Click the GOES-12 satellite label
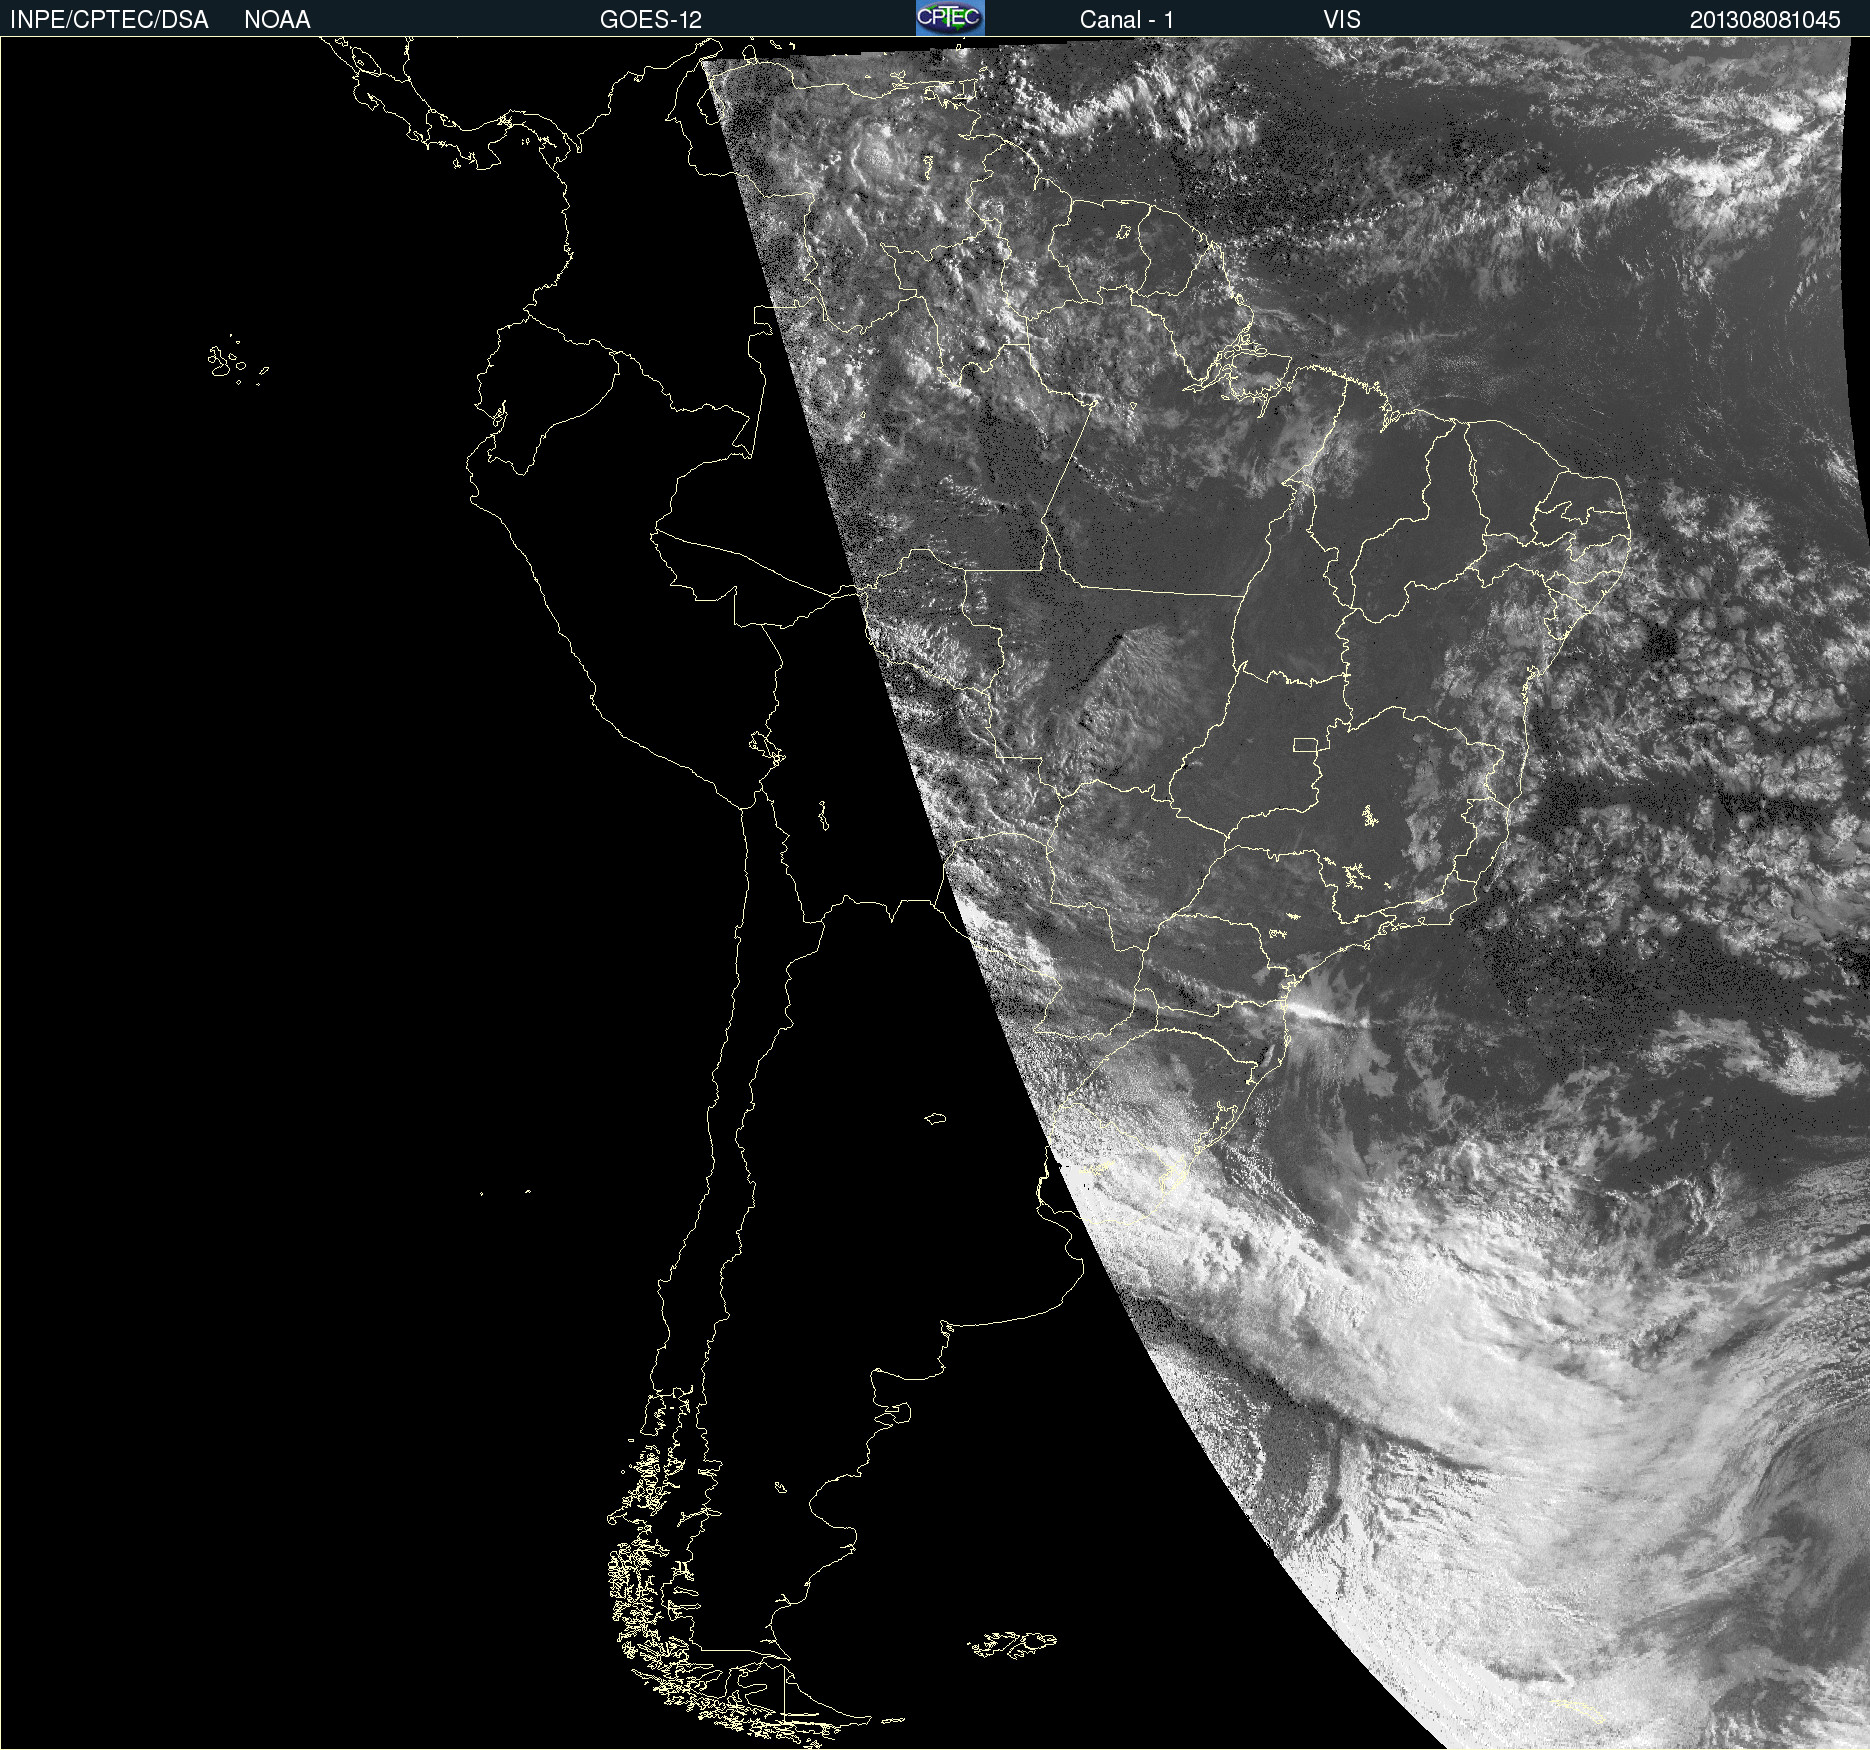The height and width of the screenshot is (1750, 1870). (651, 20)
